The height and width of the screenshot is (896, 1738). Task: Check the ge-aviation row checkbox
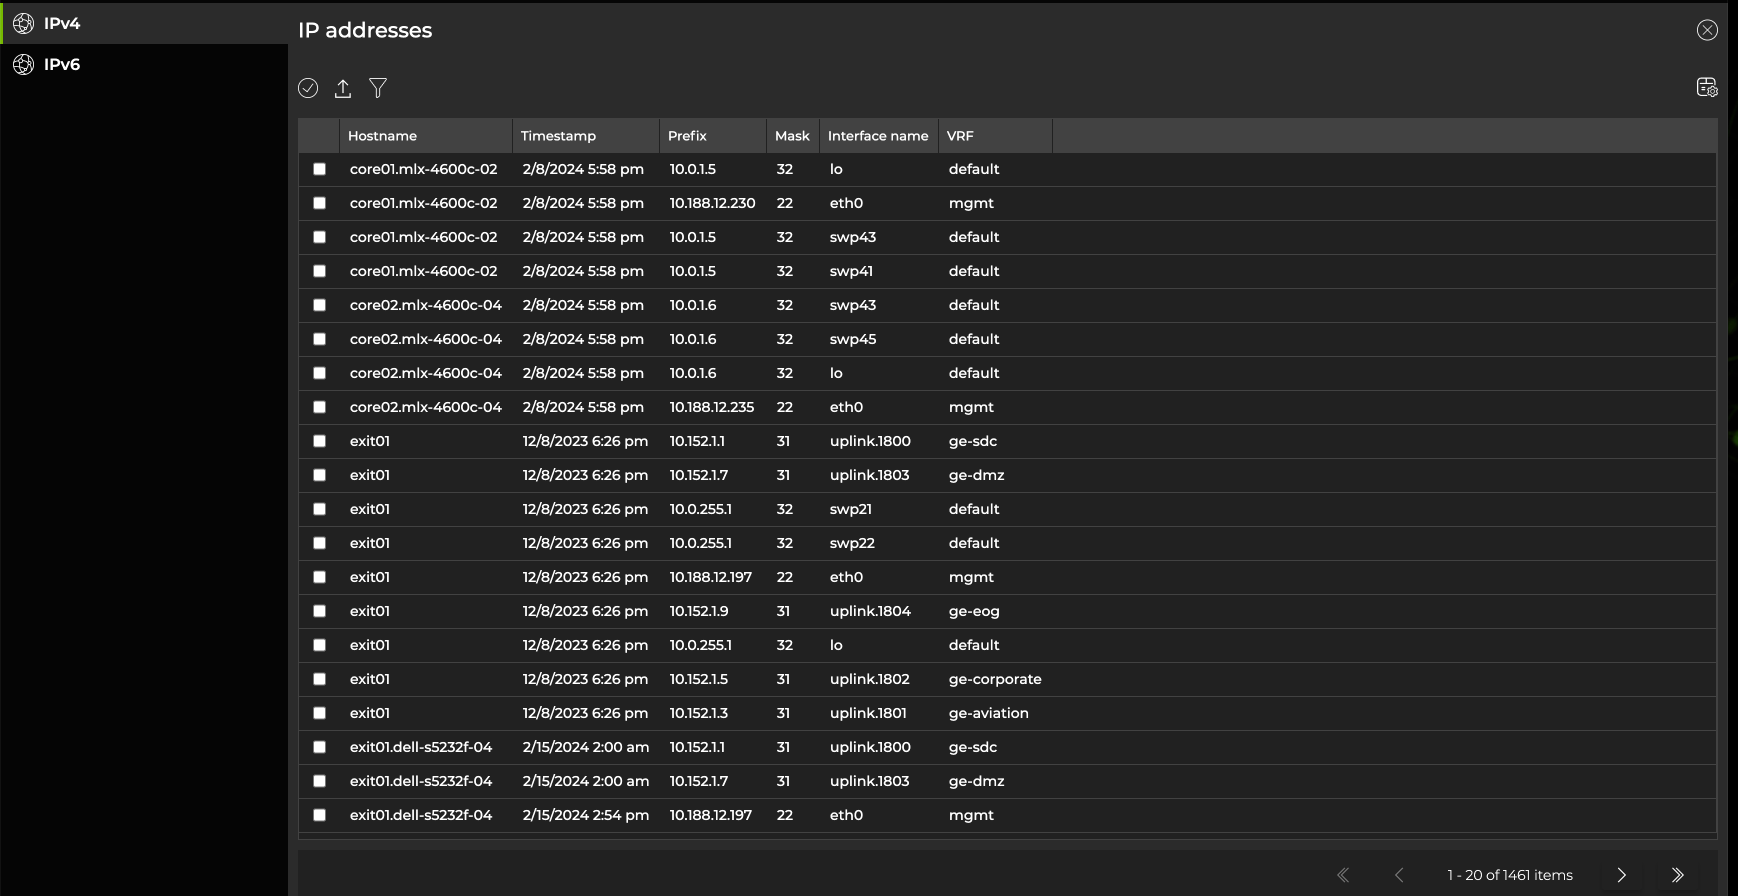[320, 713]
